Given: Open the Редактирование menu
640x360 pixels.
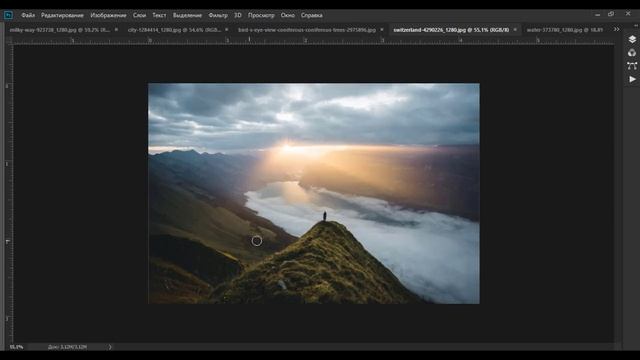Looking at the screenshot, I should click(62, 15).
